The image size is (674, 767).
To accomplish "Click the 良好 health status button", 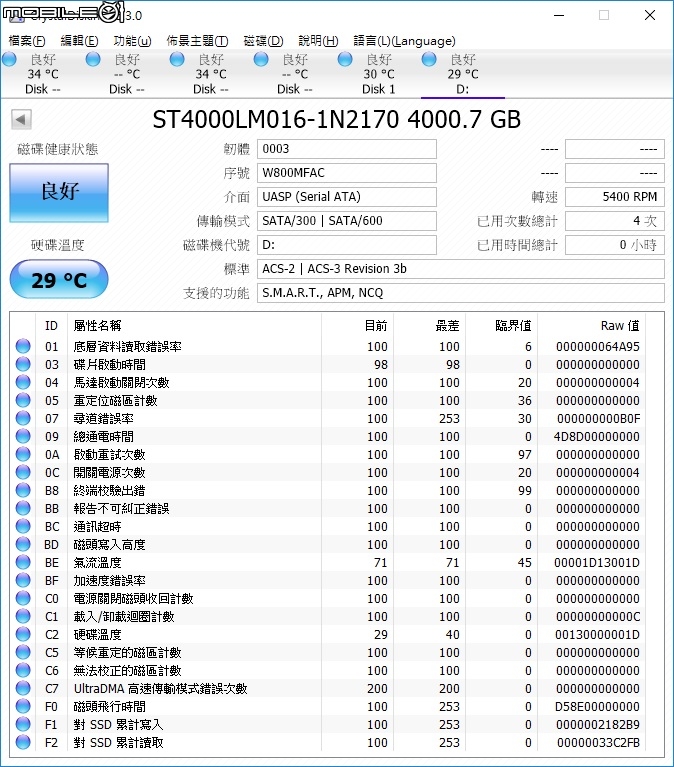I will pyautogui.click(x=59, y=193).
